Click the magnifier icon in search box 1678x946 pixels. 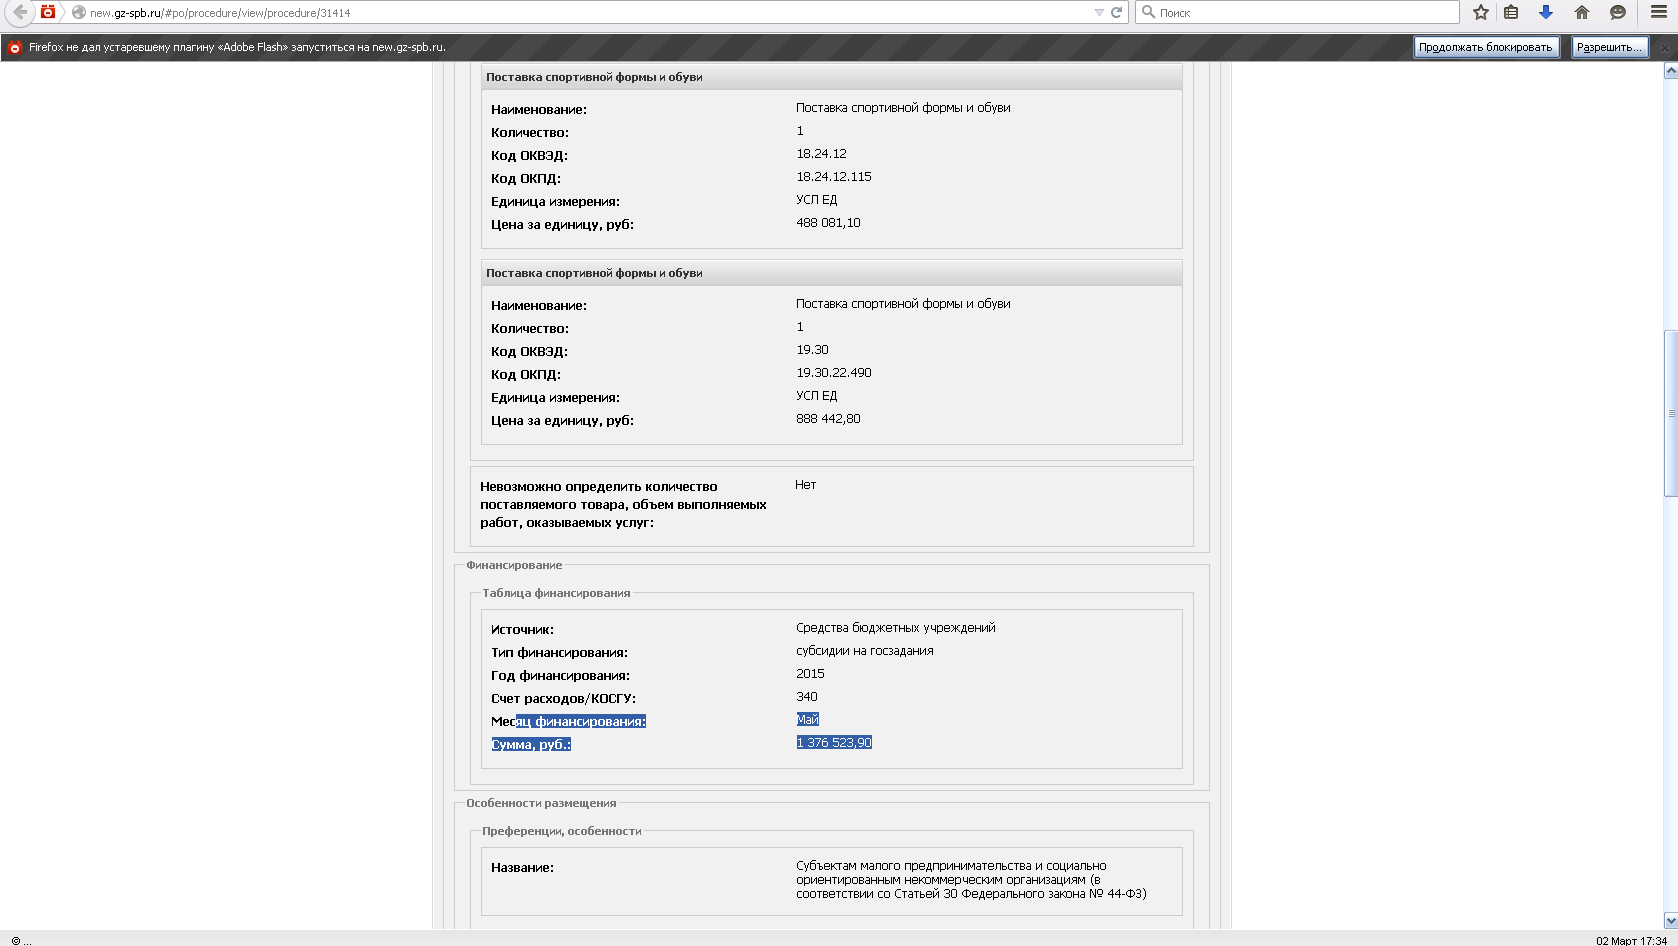click(1148, 12)
